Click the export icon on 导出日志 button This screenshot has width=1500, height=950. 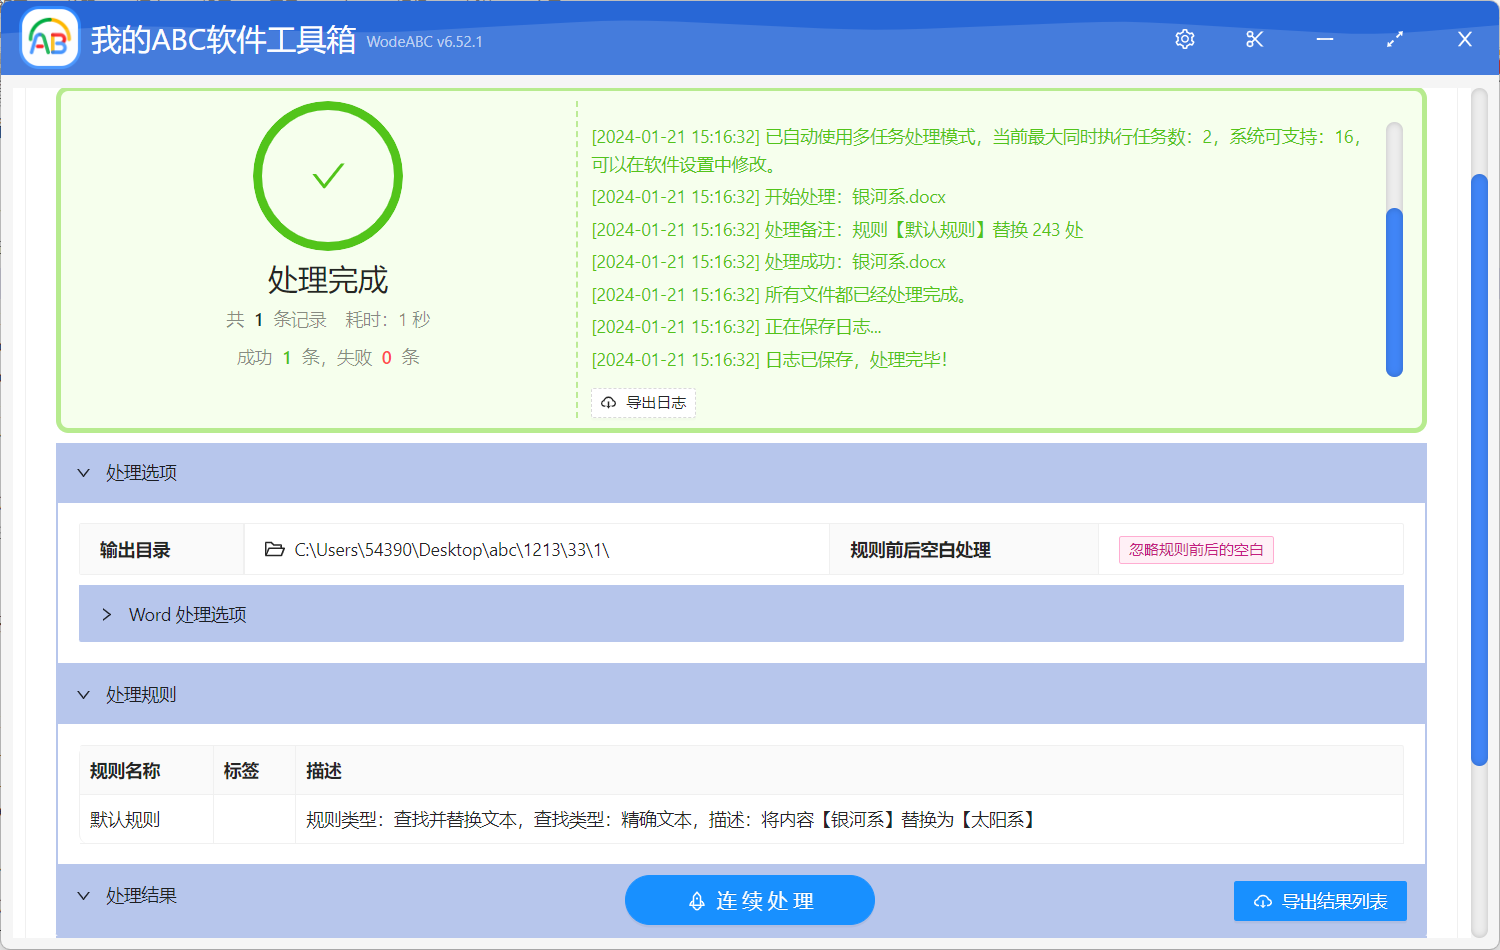click(x=609, y=403)
